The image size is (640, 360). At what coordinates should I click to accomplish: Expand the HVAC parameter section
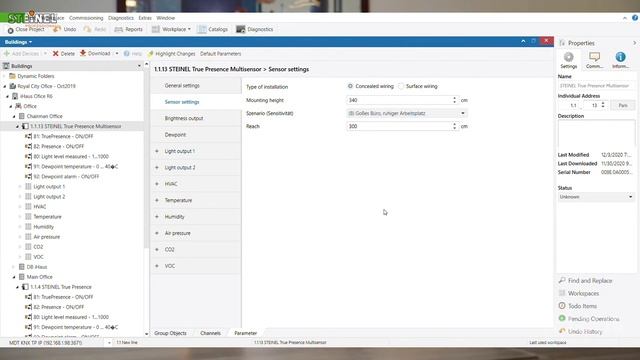[x=157, y=184]
